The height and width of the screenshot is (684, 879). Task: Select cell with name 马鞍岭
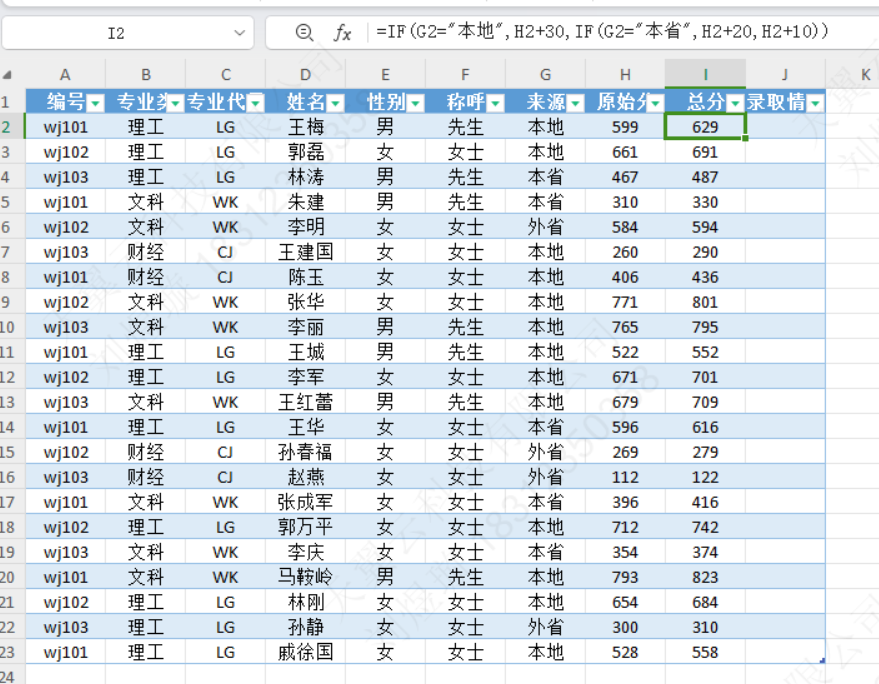[306, 577]
